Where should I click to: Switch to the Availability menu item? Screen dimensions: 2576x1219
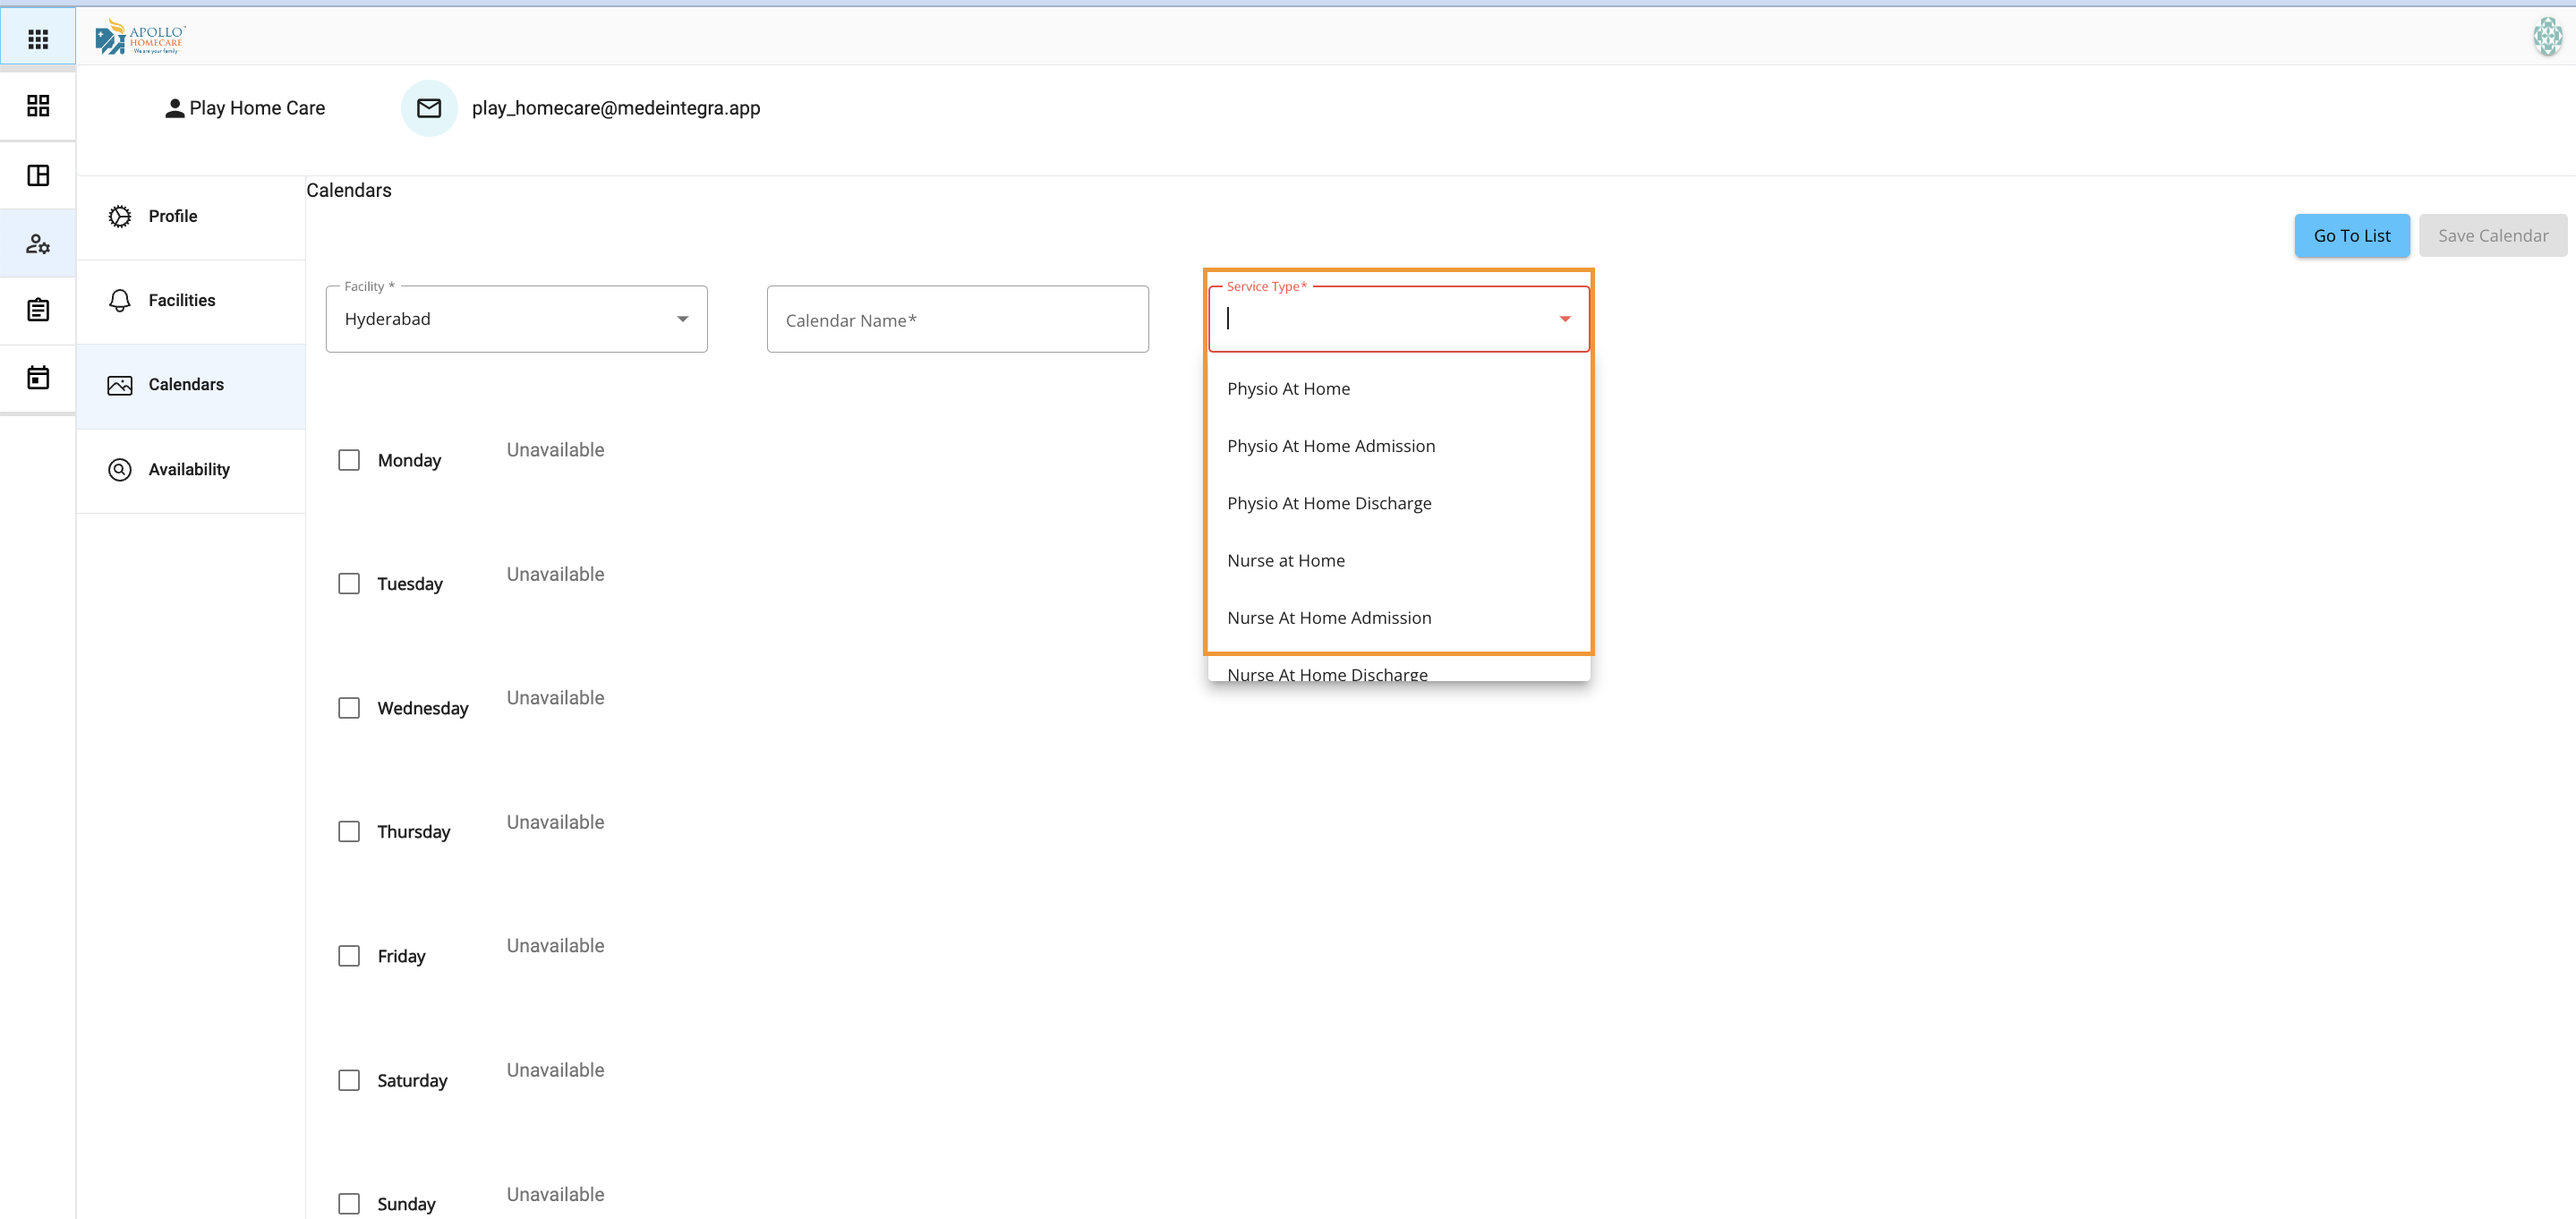[189, 470]
